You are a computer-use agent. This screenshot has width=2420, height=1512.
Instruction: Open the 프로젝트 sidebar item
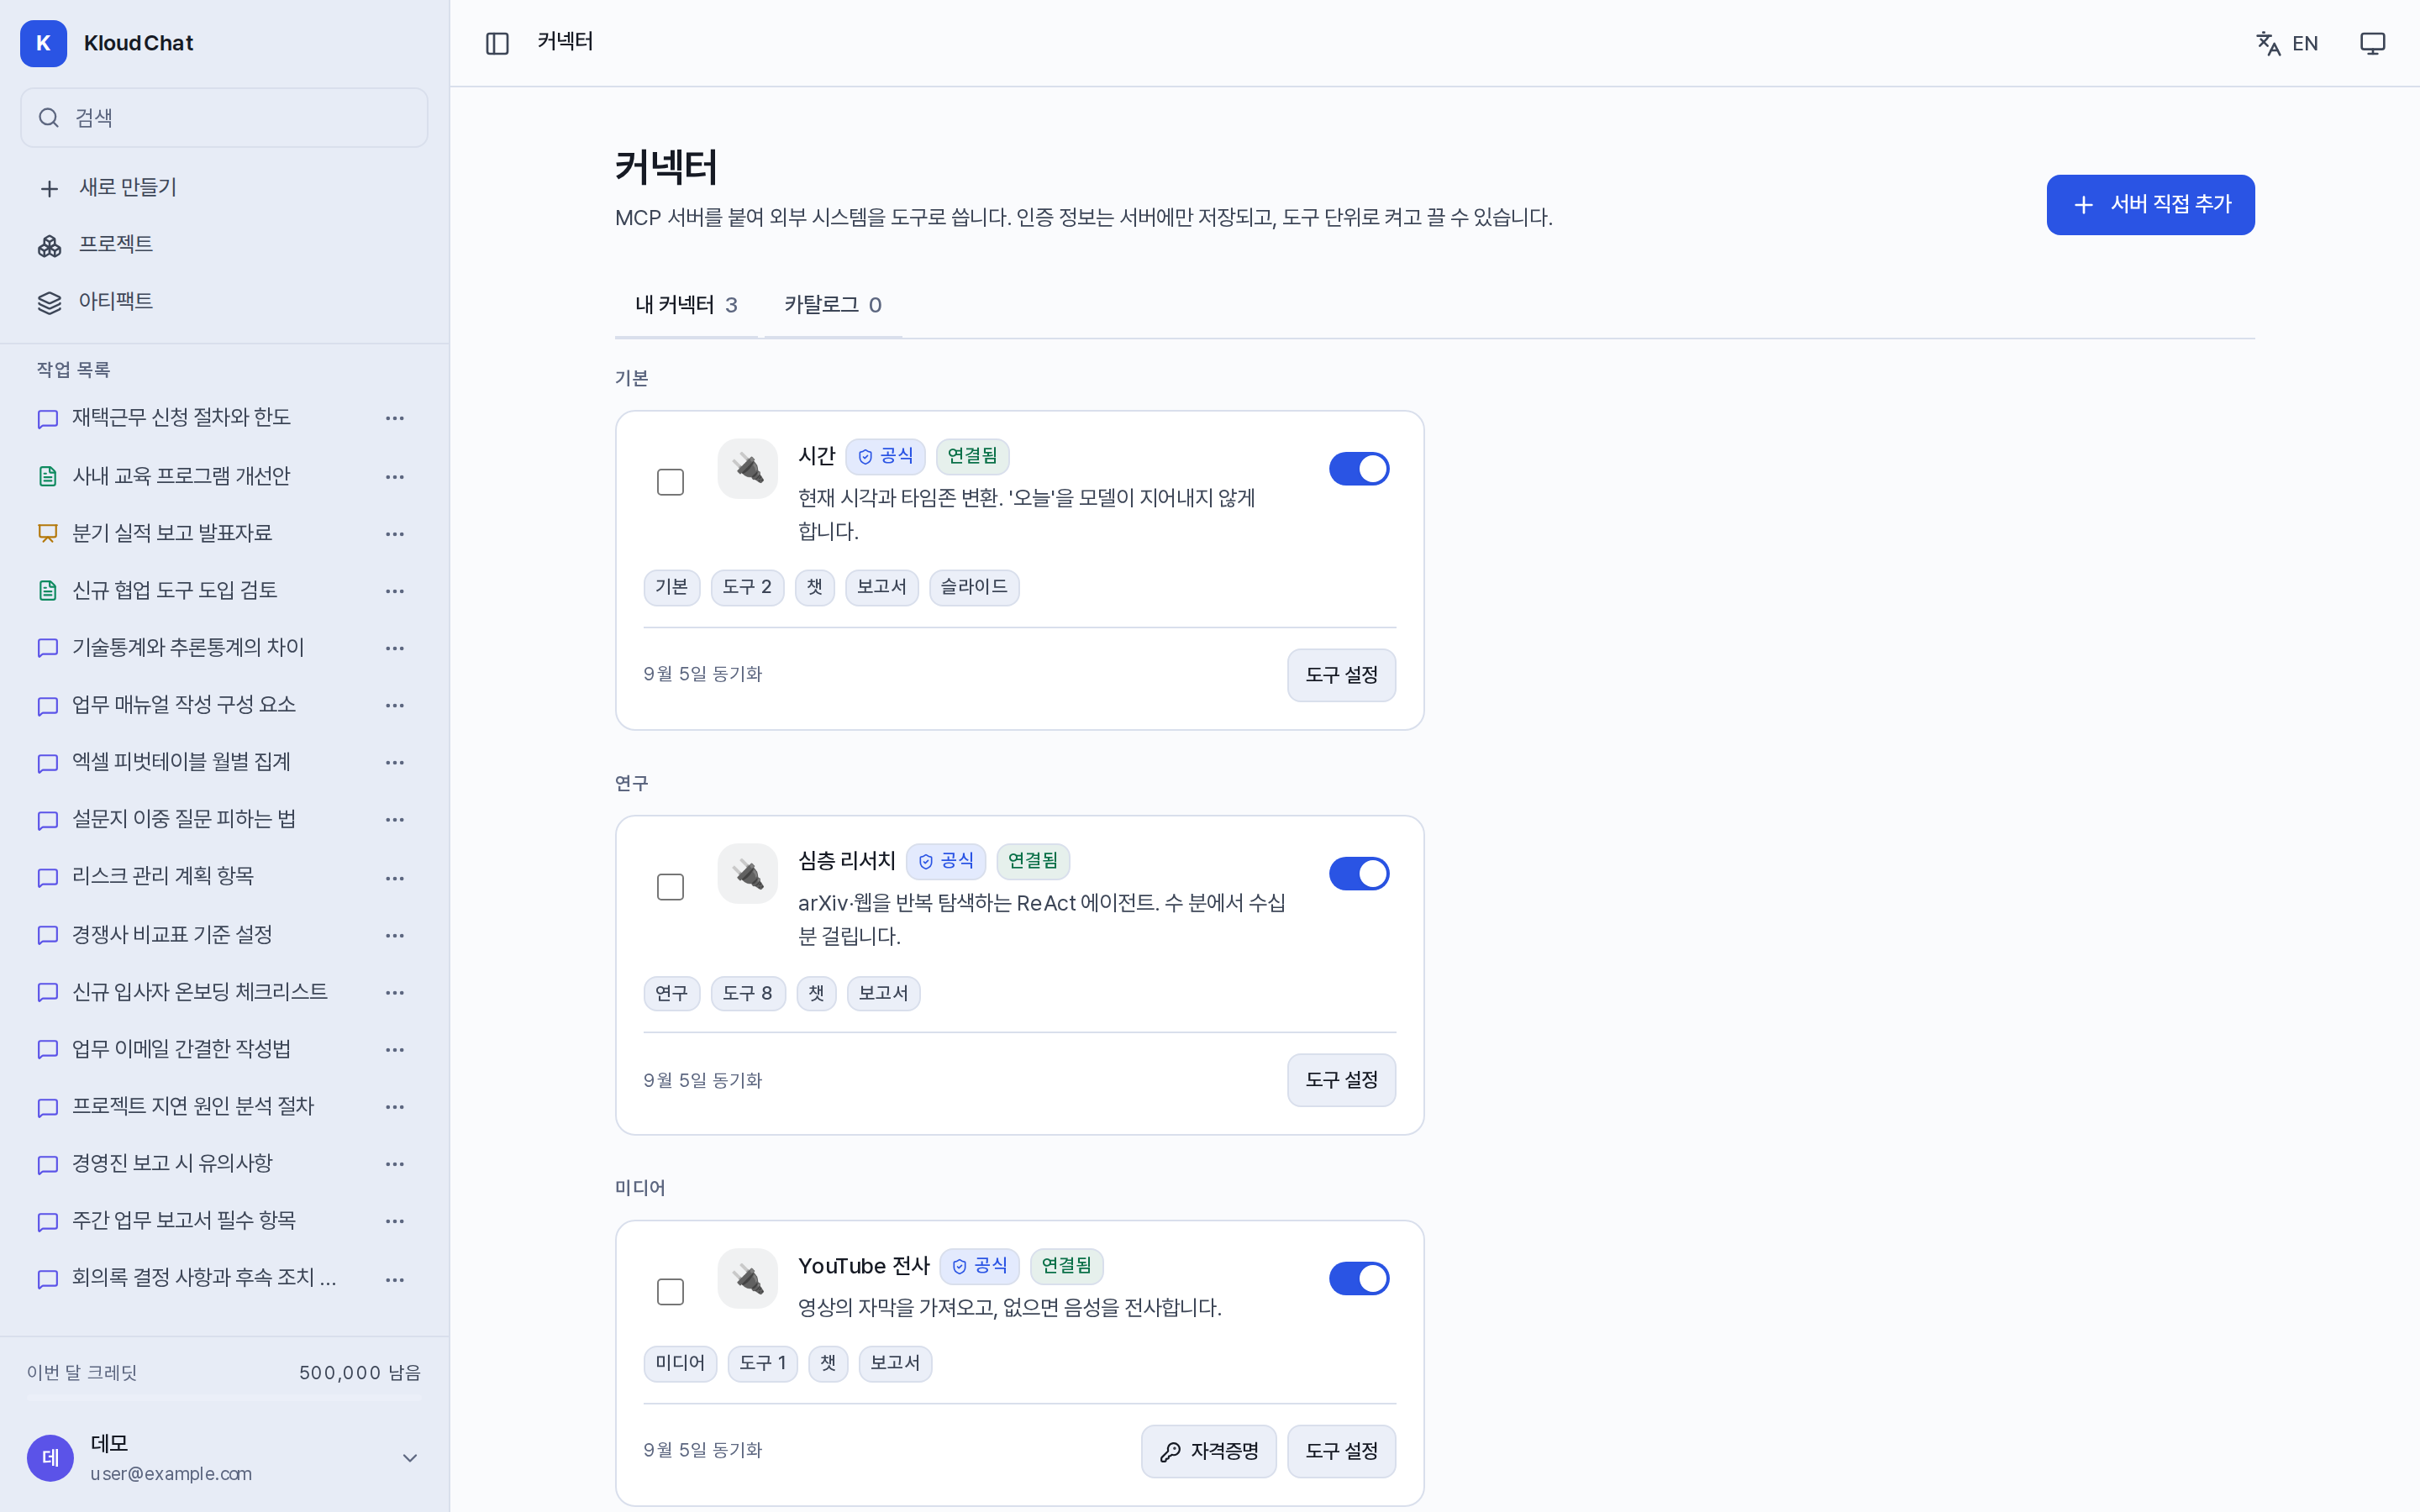point(224,244)
